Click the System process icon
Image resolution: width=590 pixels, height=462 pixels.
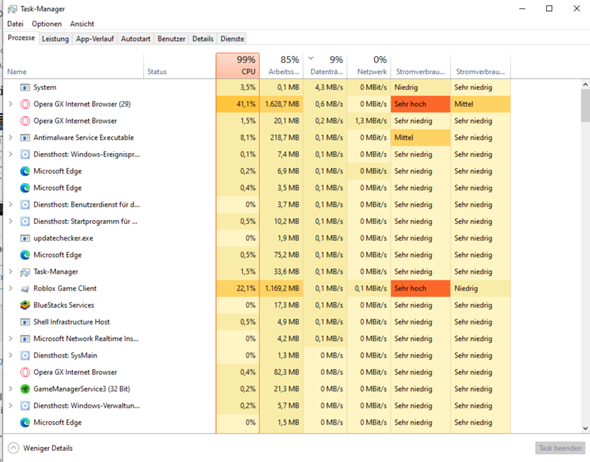coord(25,88)
